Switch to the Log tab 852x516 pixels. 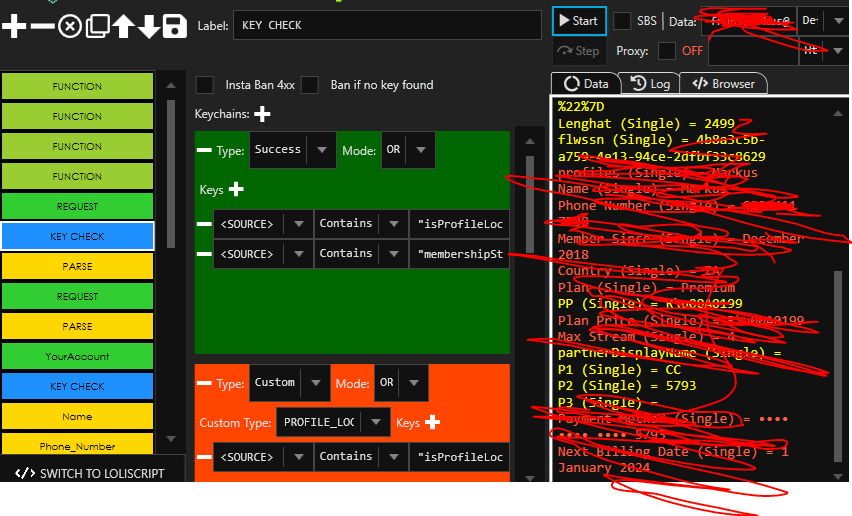(651, 84)
